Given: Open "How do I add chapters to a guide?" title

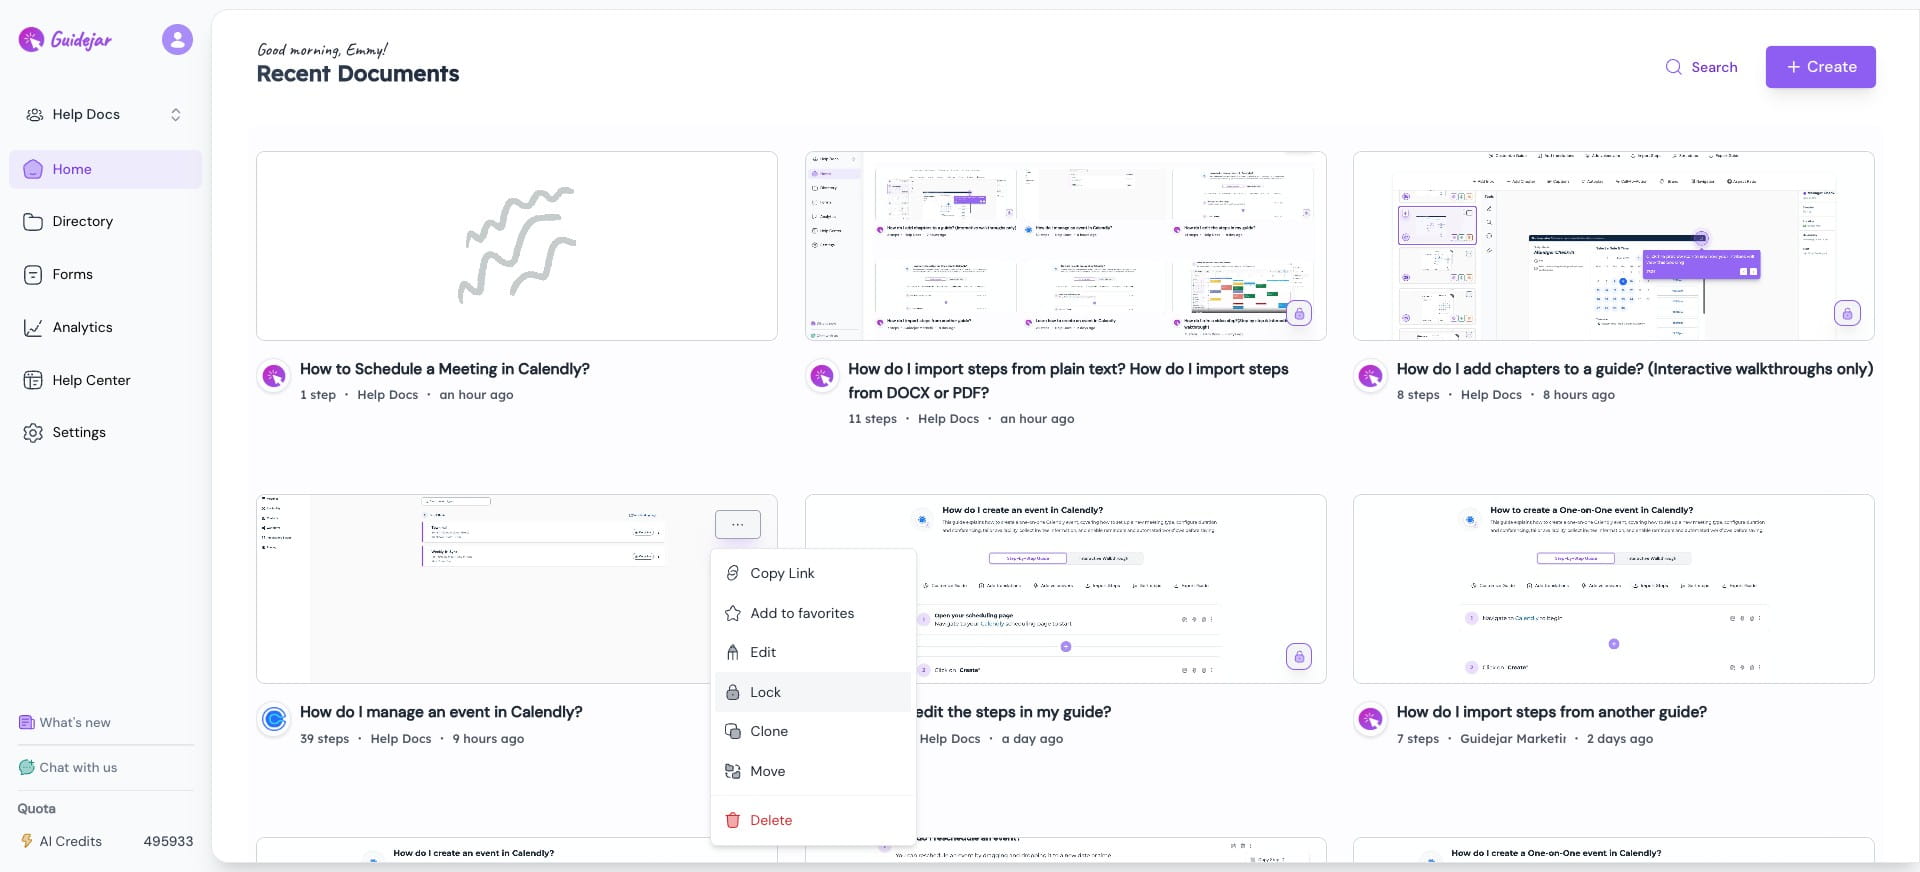Looking at the screenshot, I should [x=1635, y=369].
